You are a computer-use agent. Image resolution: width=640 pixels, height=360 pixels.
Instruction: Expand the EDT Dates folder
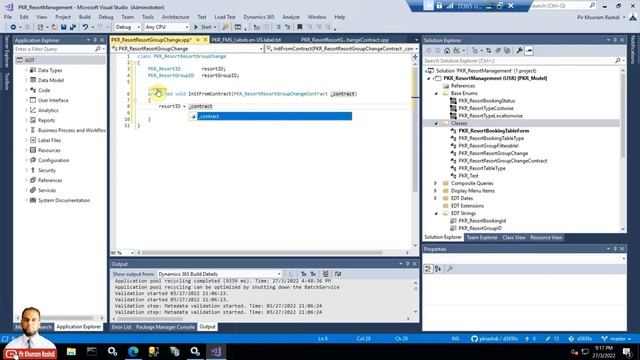pyautogui.click(x=436, y=198)
